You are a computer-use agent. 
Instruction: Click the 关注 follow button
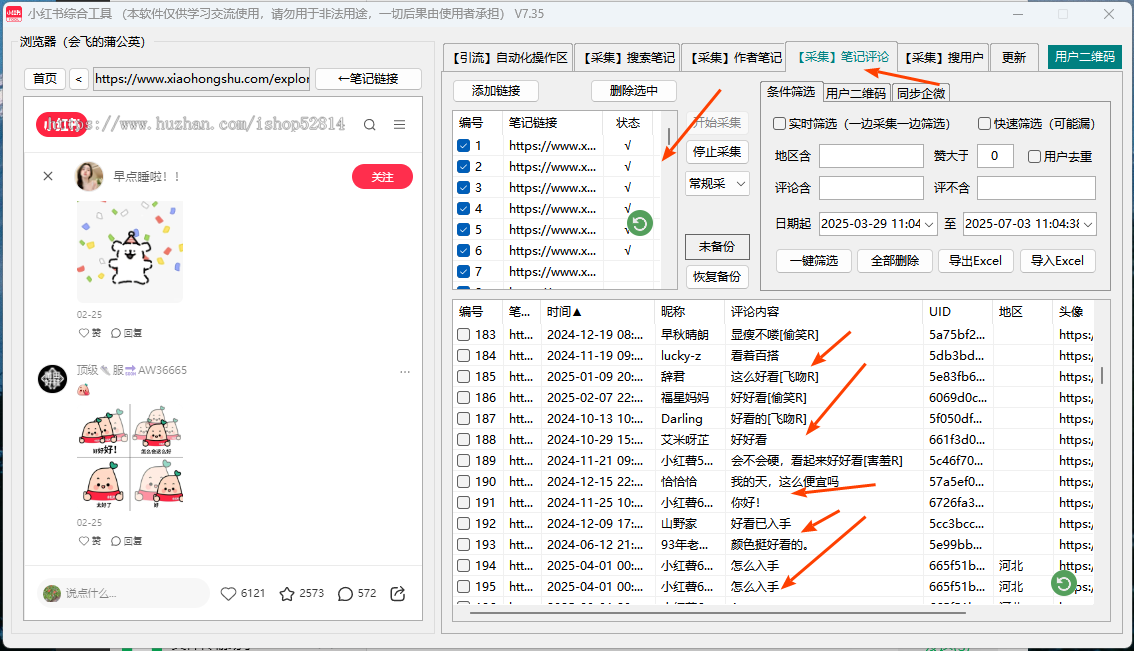(382, 176)
